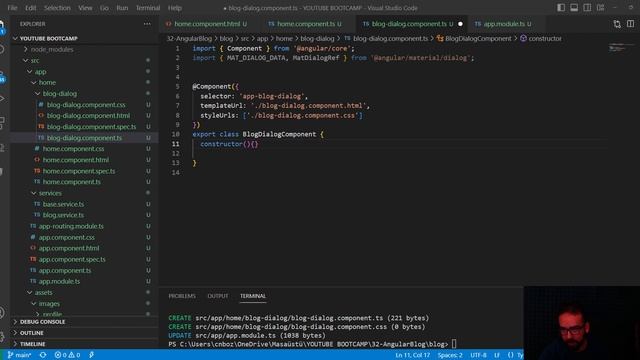Open File menu

[x=12, y=8]
